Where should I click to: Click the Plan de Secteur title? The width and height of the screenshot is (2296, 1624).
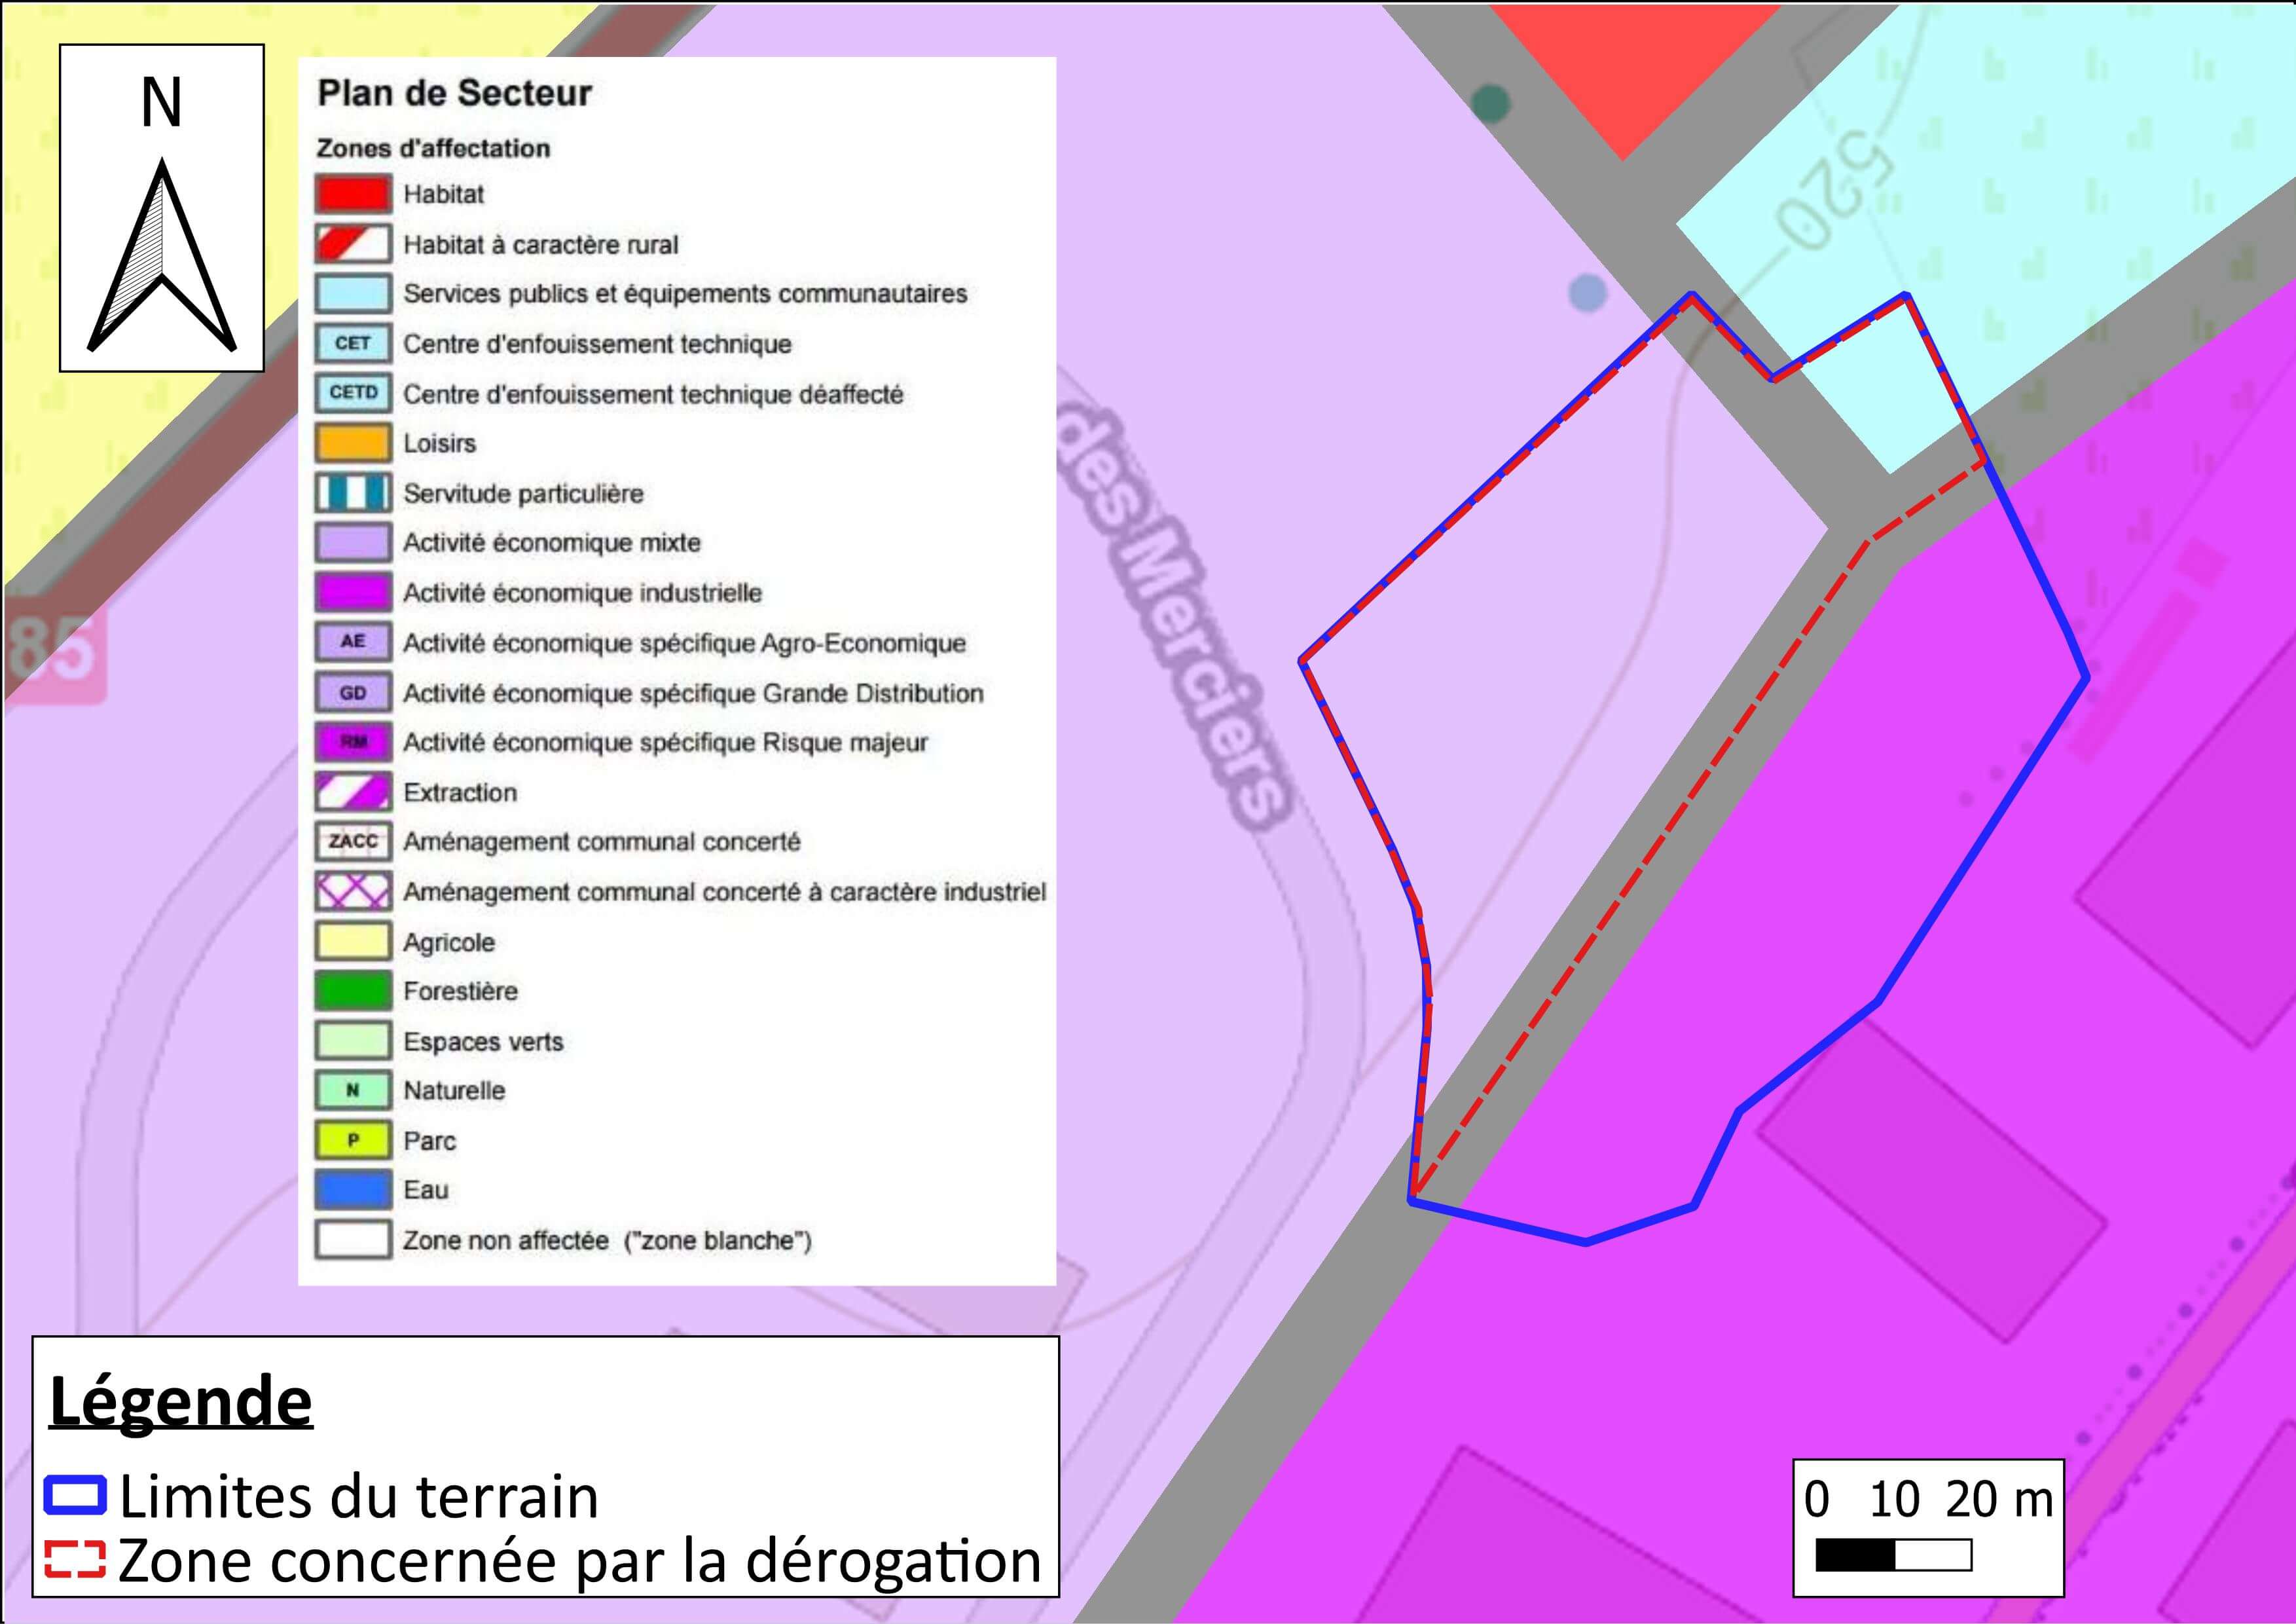[x=454, y=93]
